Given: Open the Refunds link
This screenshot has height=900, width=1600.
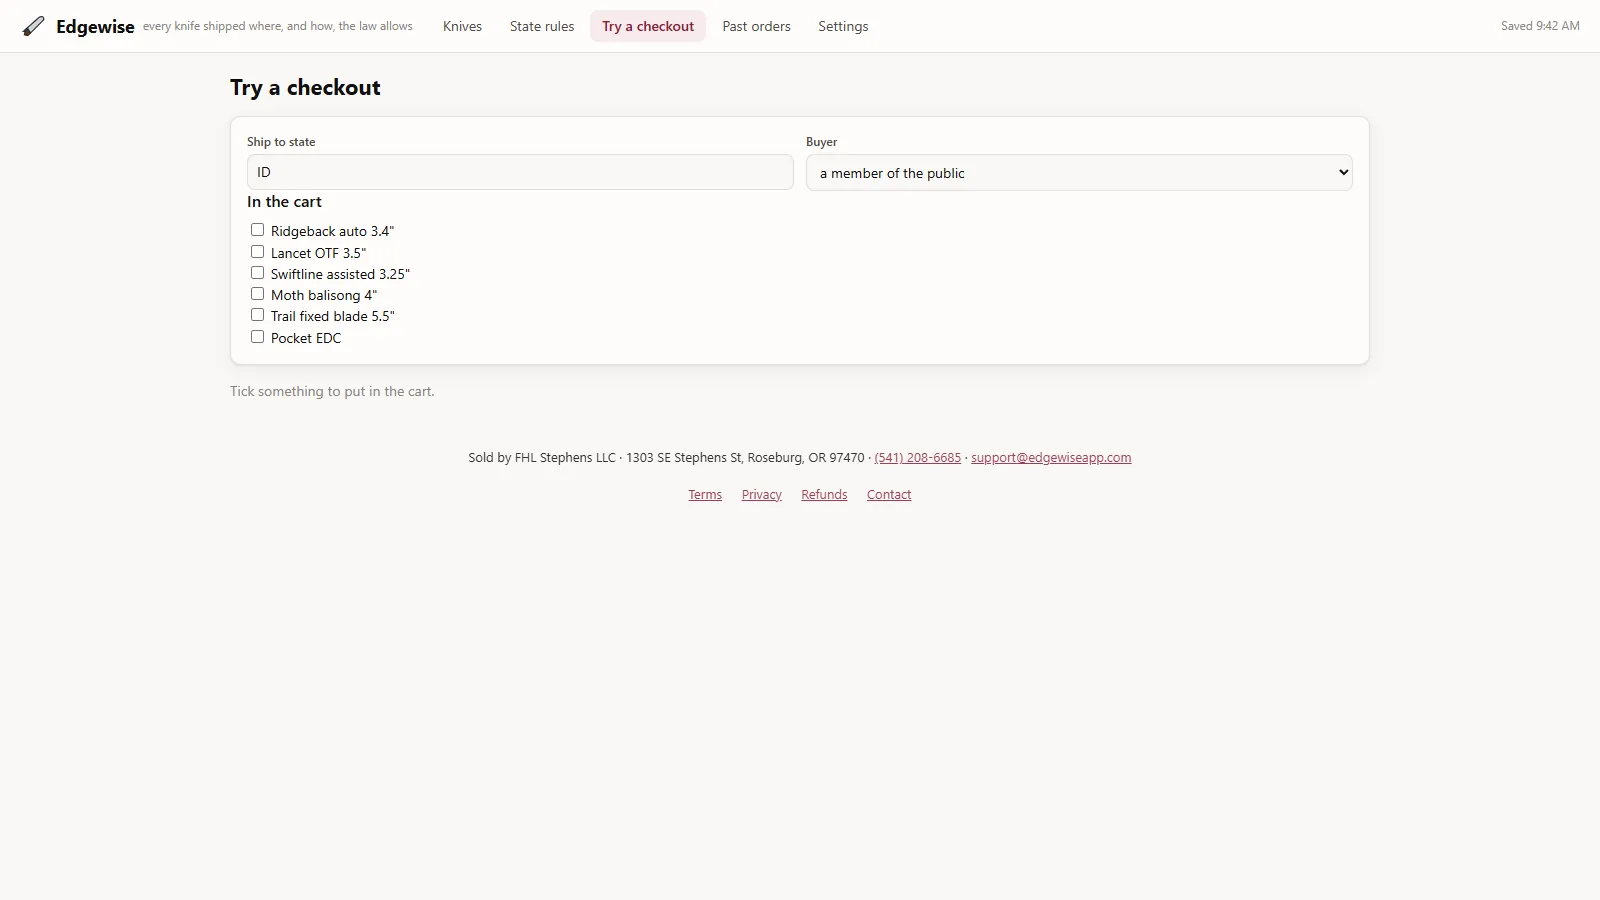Looking at the screenshot, I should (824, 495).
